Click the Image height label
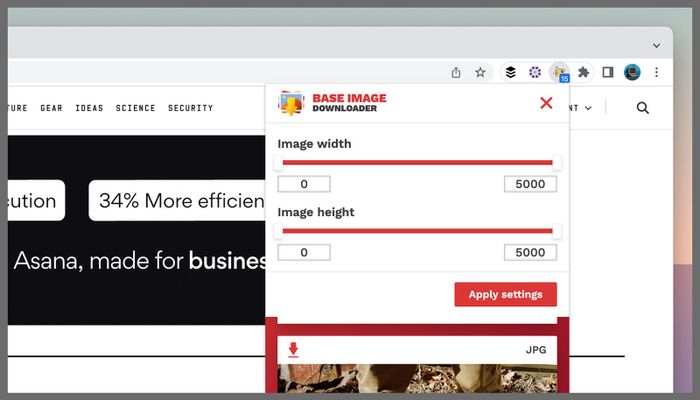Viewport: 700px width, 400px height. 316,212
